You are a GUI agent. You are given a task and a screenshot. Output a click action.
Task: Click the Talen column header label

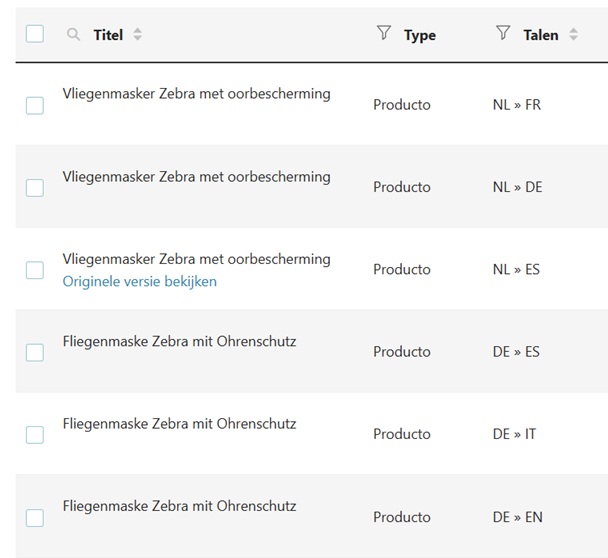[x=541, y=35]
